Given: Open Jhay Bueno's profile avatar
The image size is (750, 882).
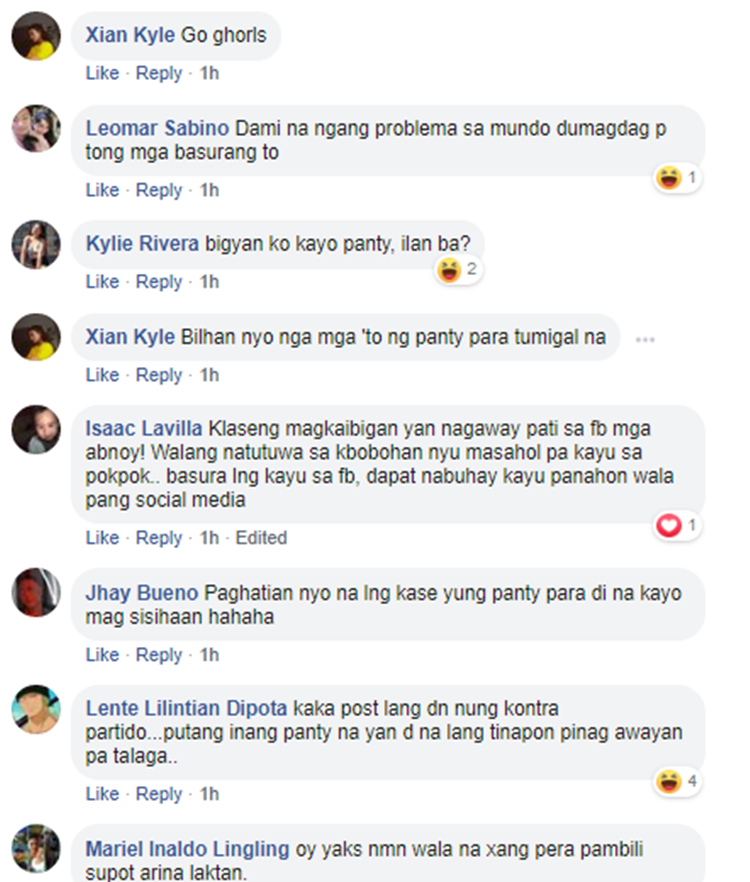Looking at the screenshot, I should tap(36, 592).
